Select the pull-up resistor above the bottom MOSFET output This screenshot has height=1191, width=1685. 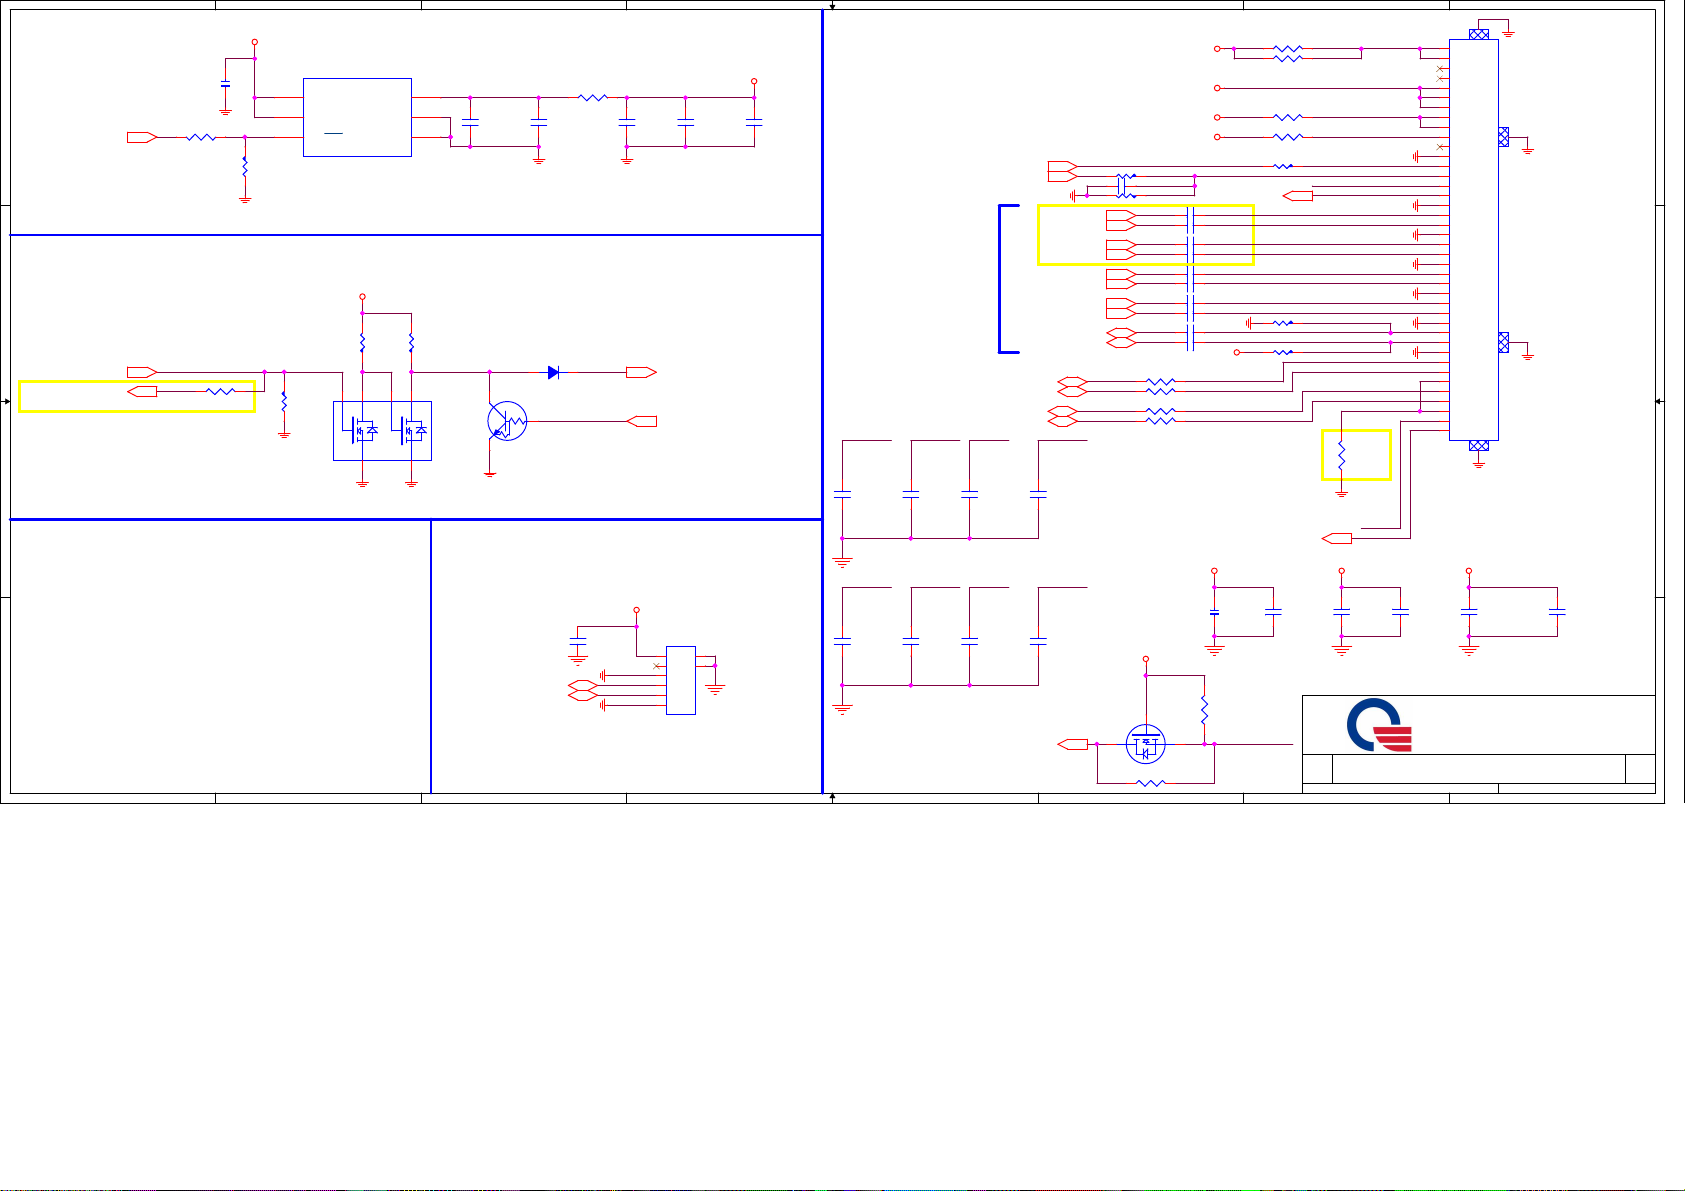pyautogui.click(x=1205, y=711)
